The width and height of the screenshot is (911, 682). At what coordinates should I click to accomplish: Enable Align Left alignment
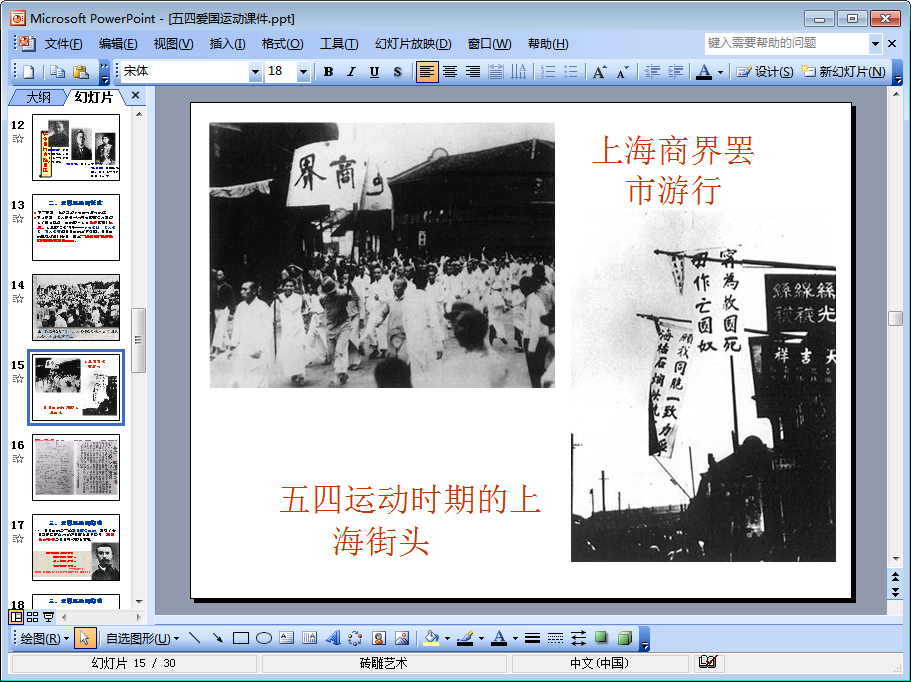tap(426, 72)
